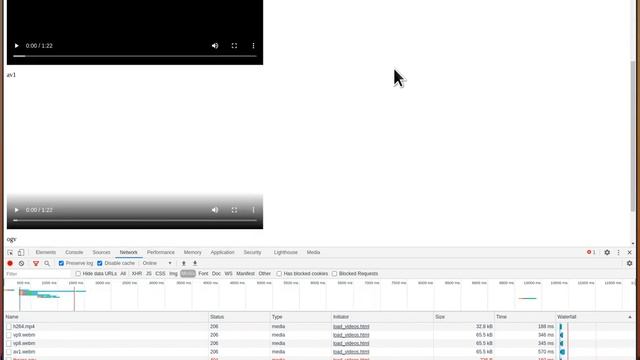Image resolution: width=640 pixels, height=360 pixels.
Task: Focus the Filter text field
Action: pyautogui.click(x=38, y=274)
